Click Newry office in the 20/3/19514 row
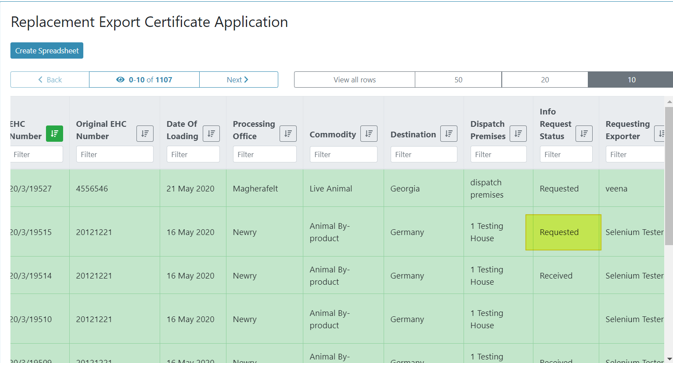This screenshot has width=675, height=369. [245, 276]
